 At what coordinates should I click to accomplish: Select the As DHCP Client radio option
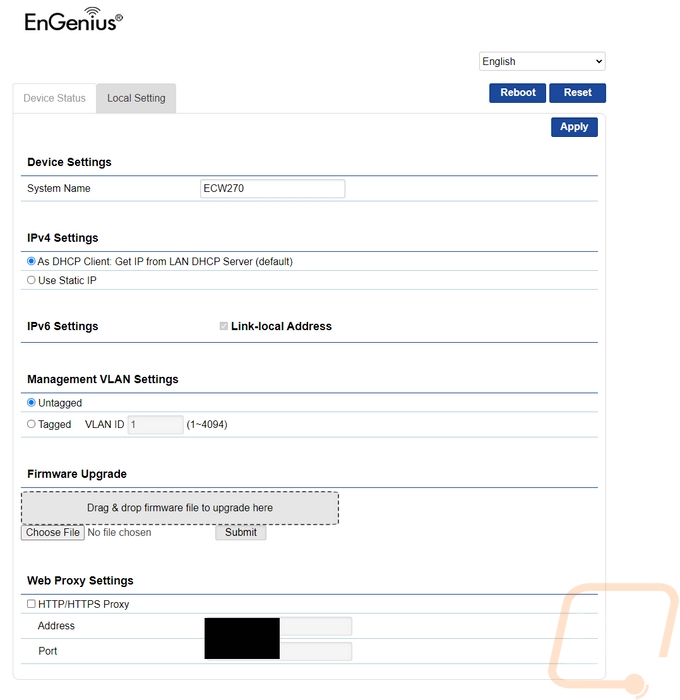pyautogui.click(x=31, y=261)
